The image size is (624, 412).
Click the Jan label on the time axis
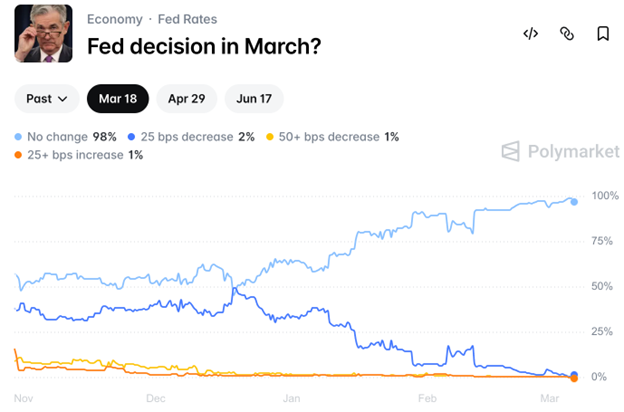pos(291,397)
